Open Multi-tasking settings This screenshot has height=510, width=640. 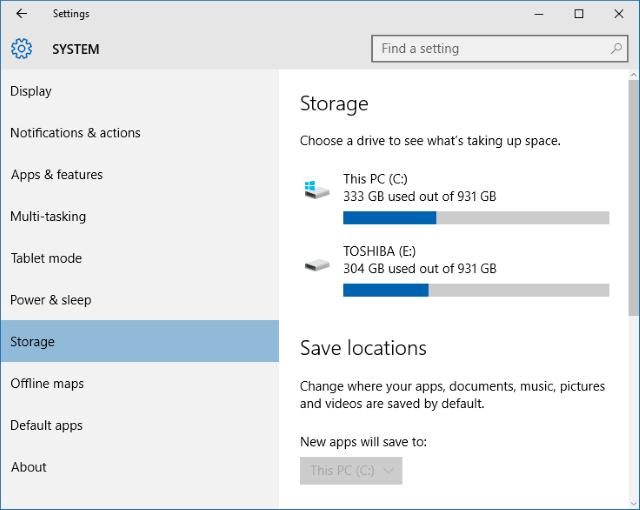coord(48,217)
